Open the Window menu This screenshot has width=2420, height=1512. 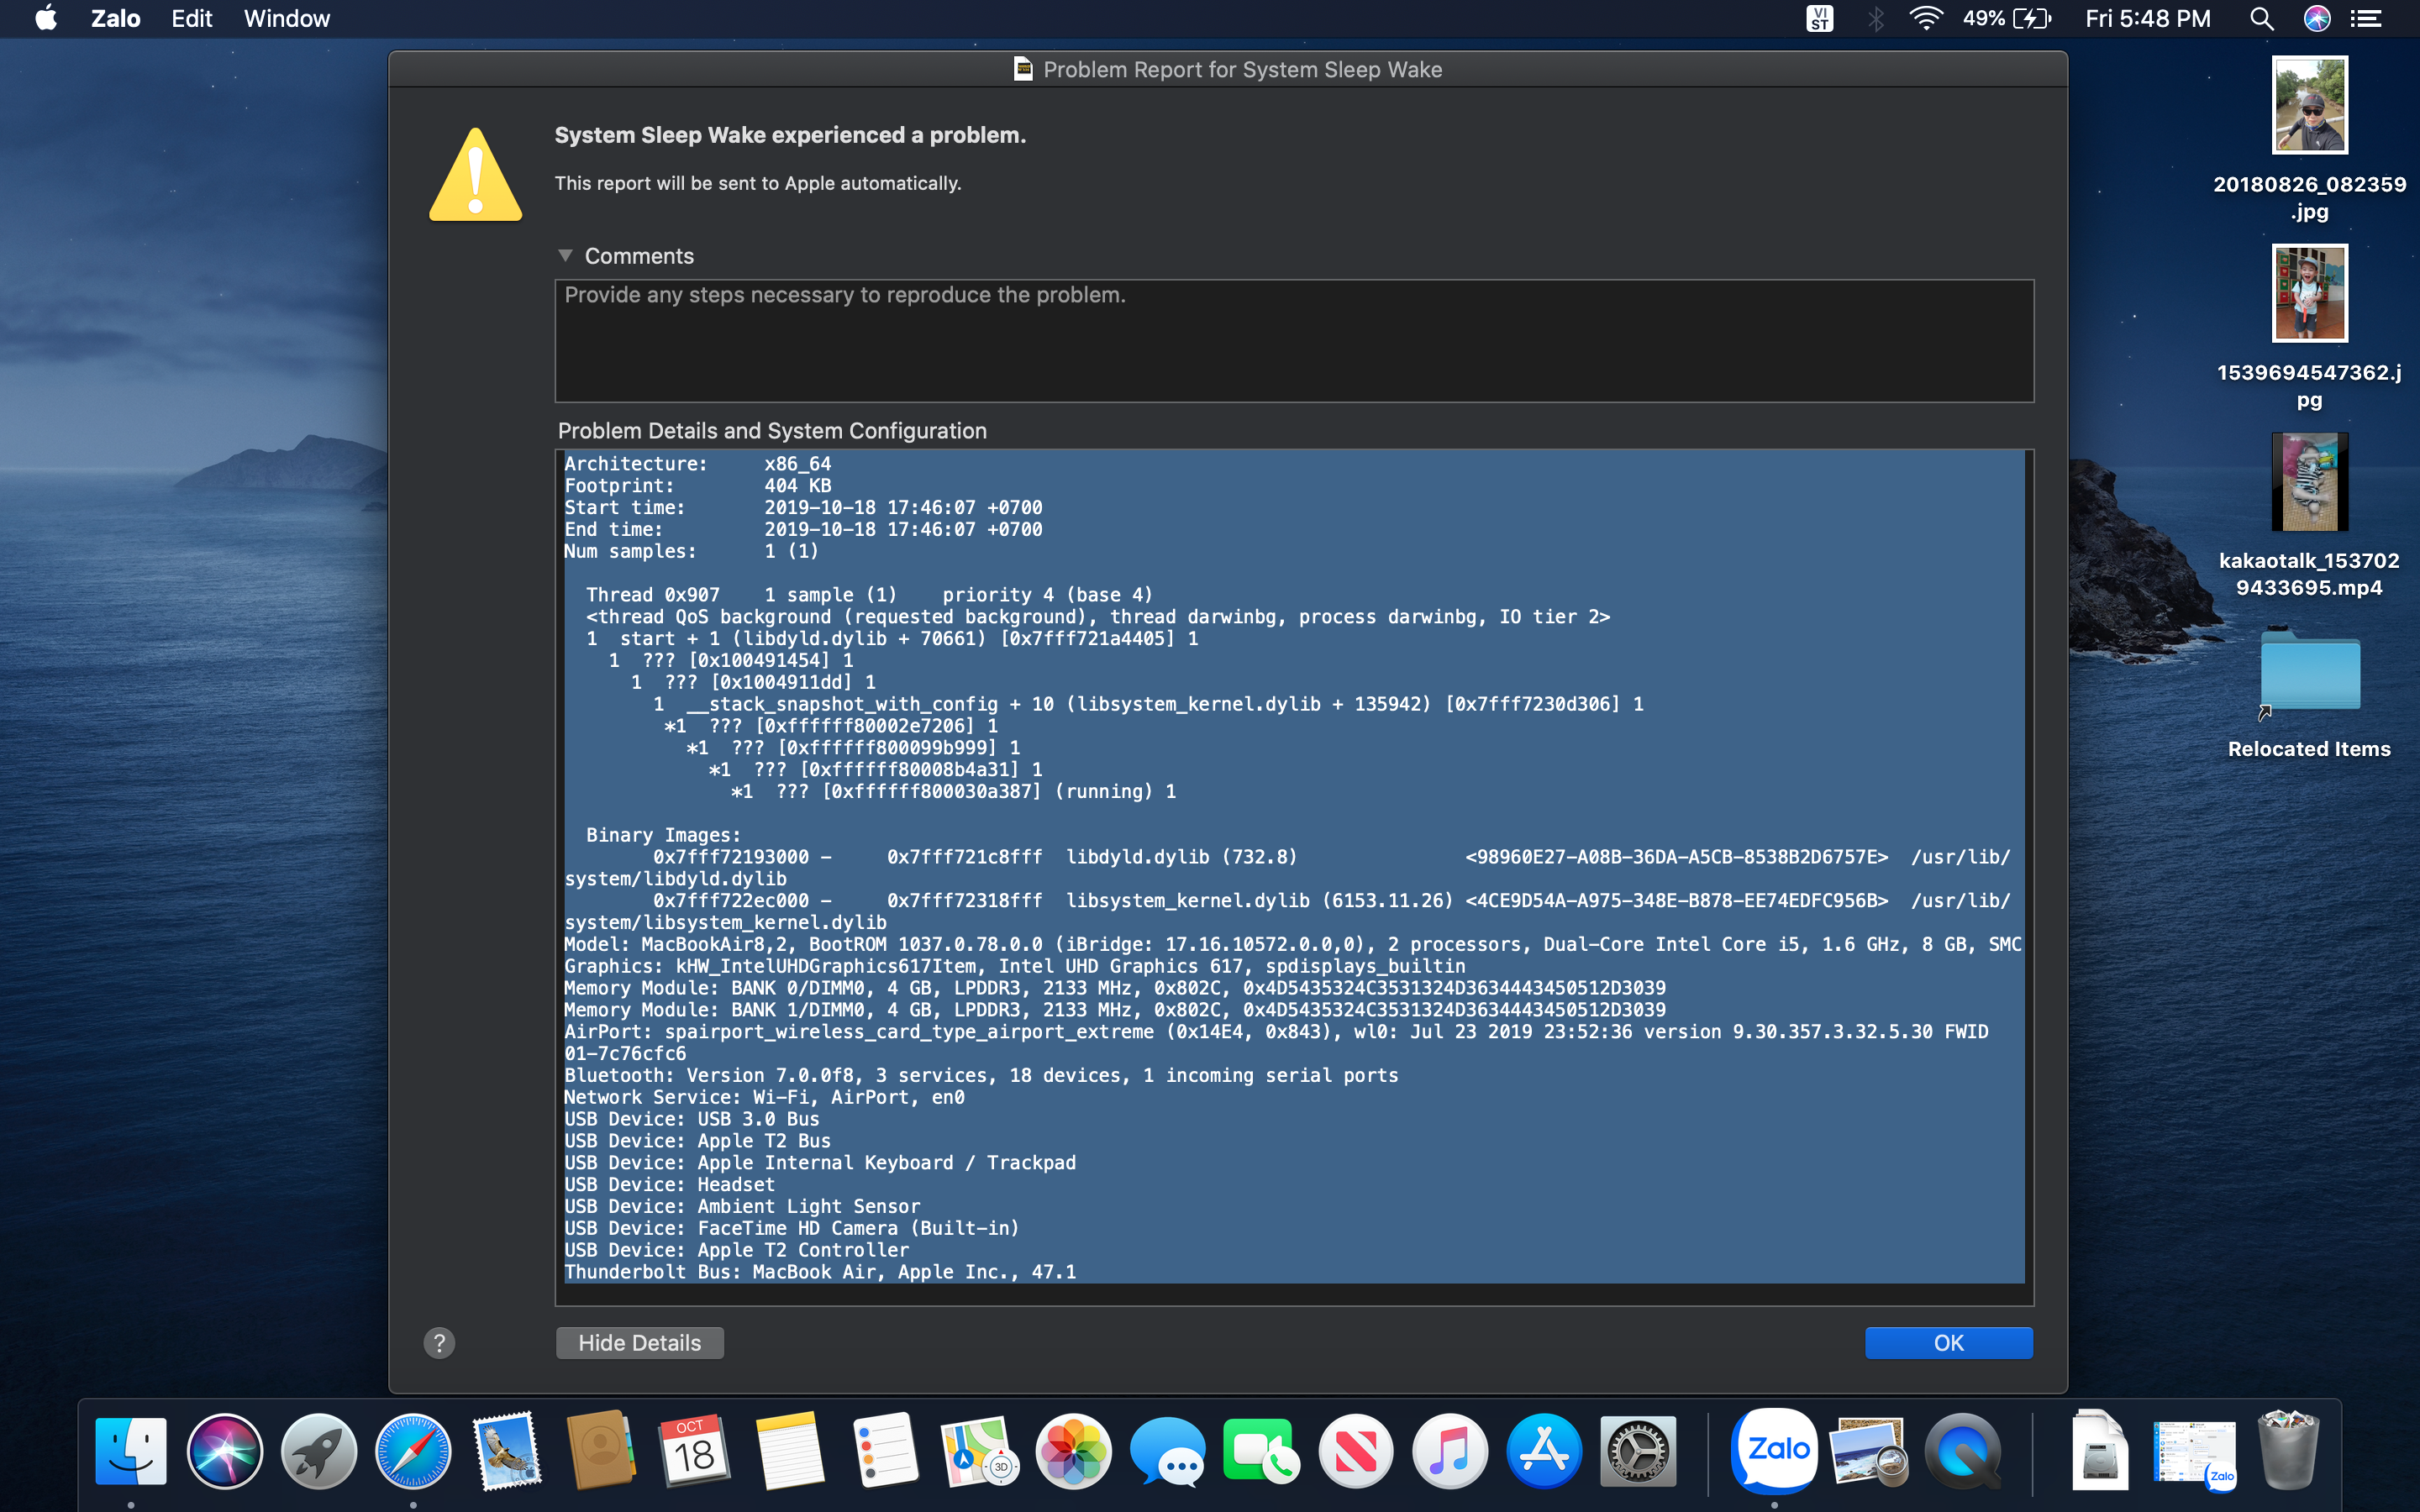[x=286, y=19]
